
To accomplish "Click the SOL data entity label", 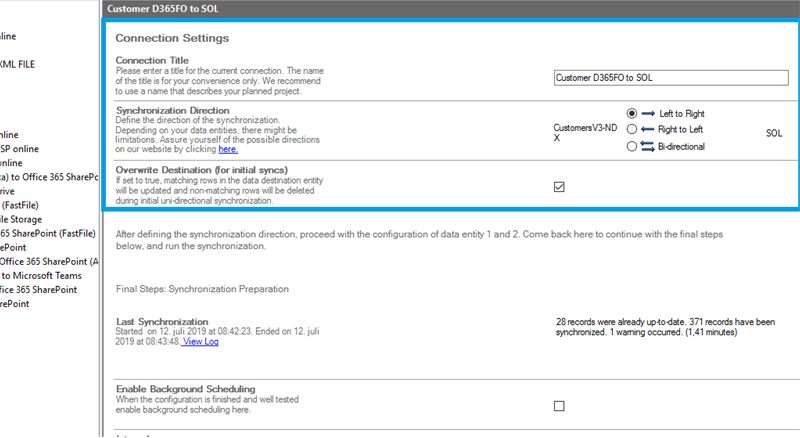I will coord(774,132).
